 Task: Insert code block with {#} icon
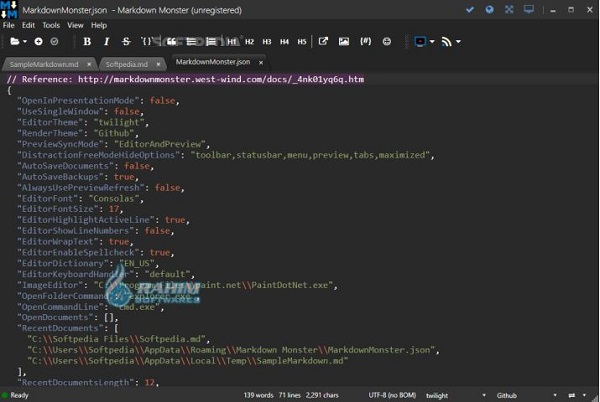[365, 42]
